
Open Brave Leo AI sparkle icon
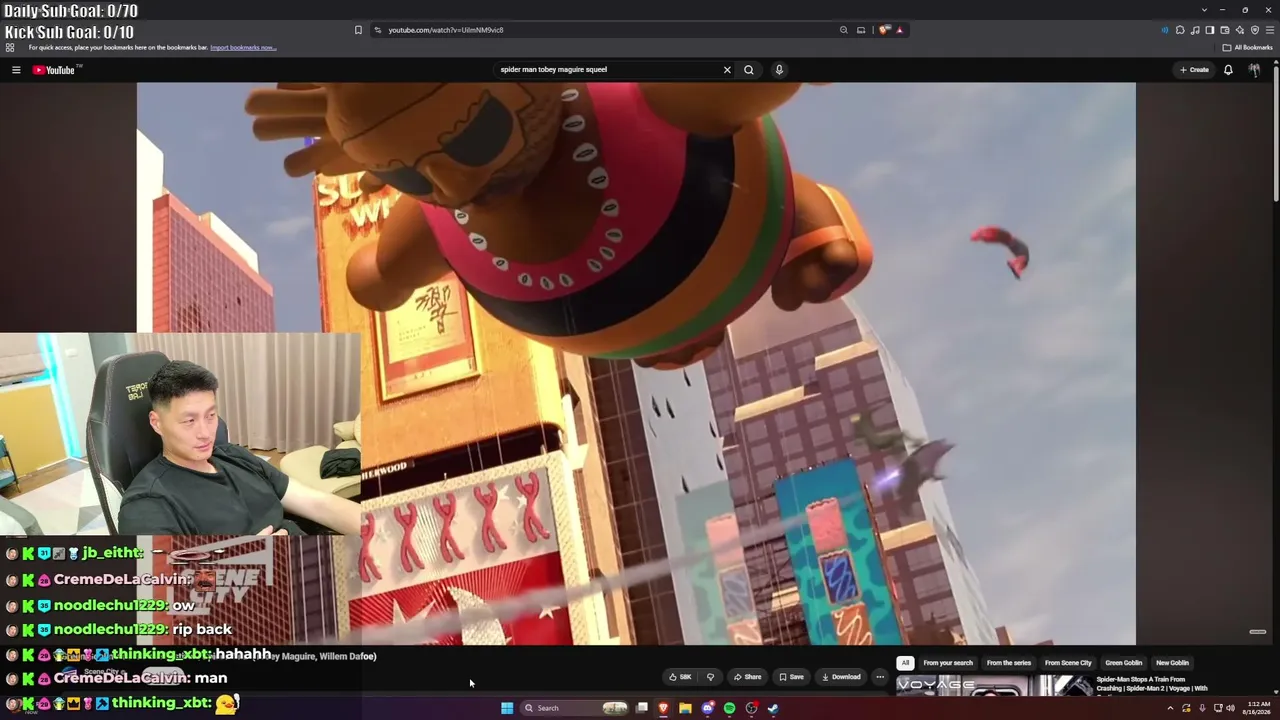[x=1240, y=30]
